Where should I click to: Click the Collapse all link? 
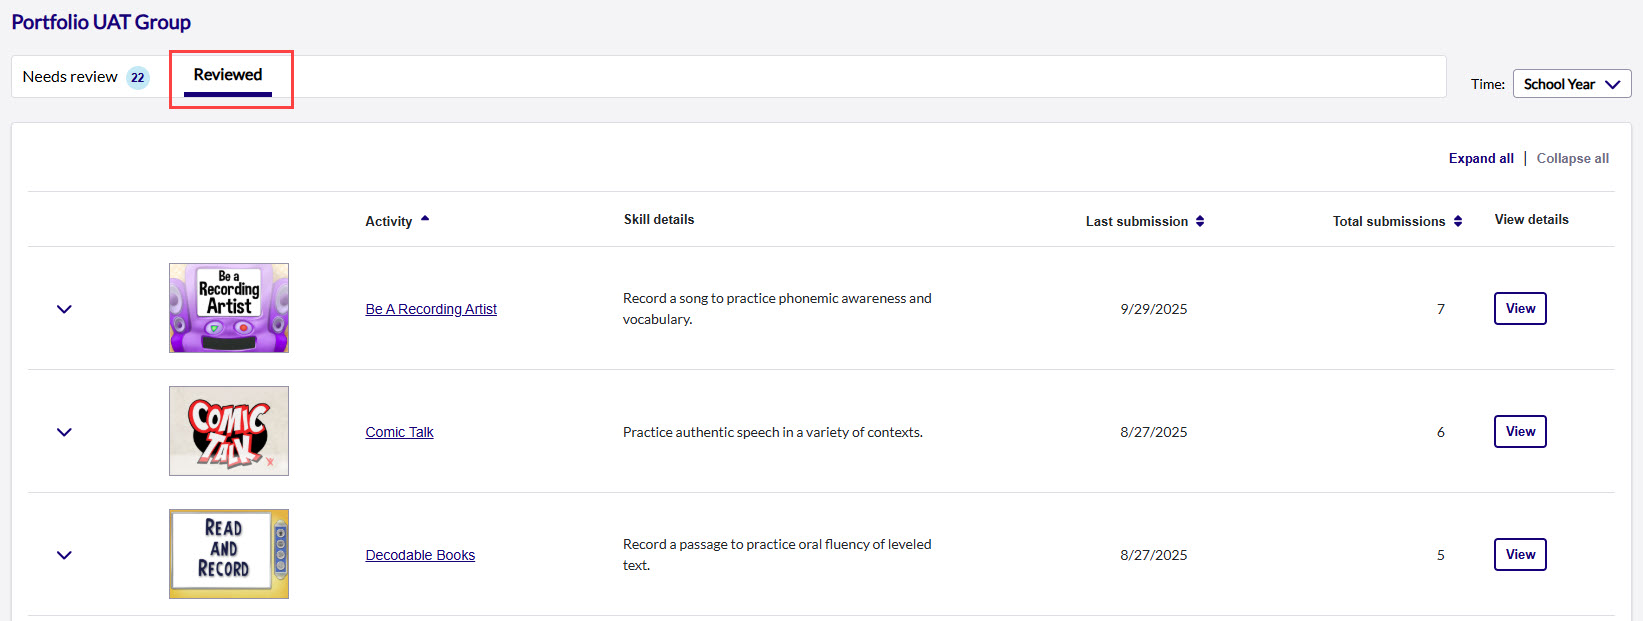1572,158
